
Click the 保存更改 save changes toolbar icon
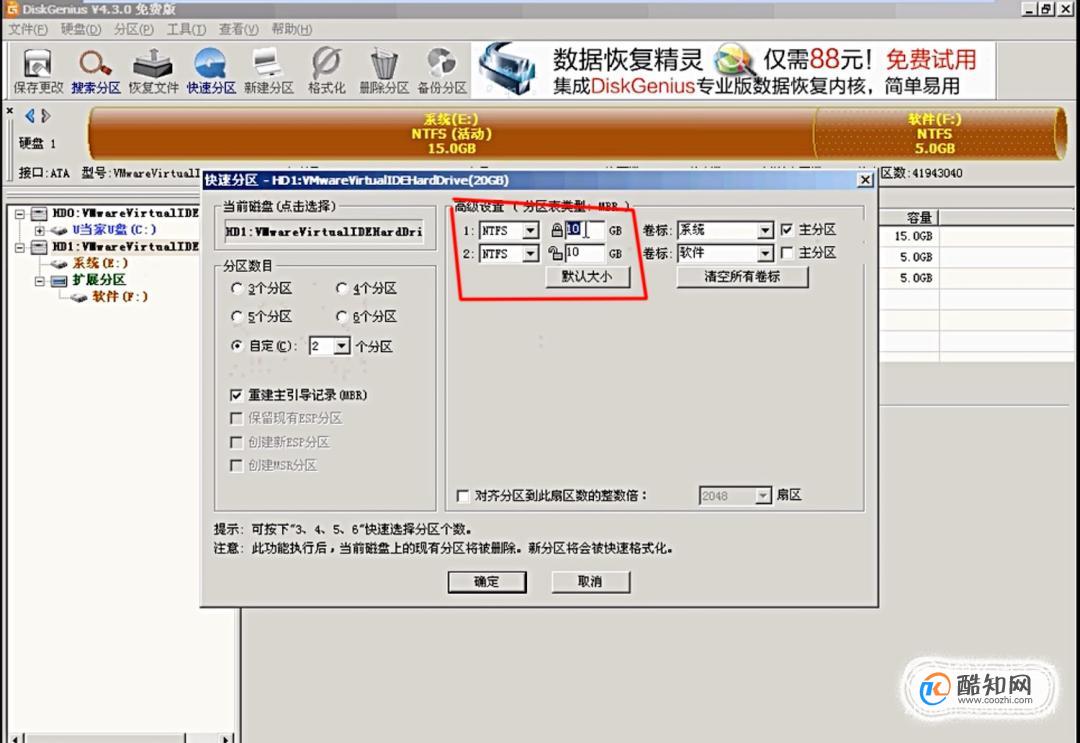(x=38, y=71)
